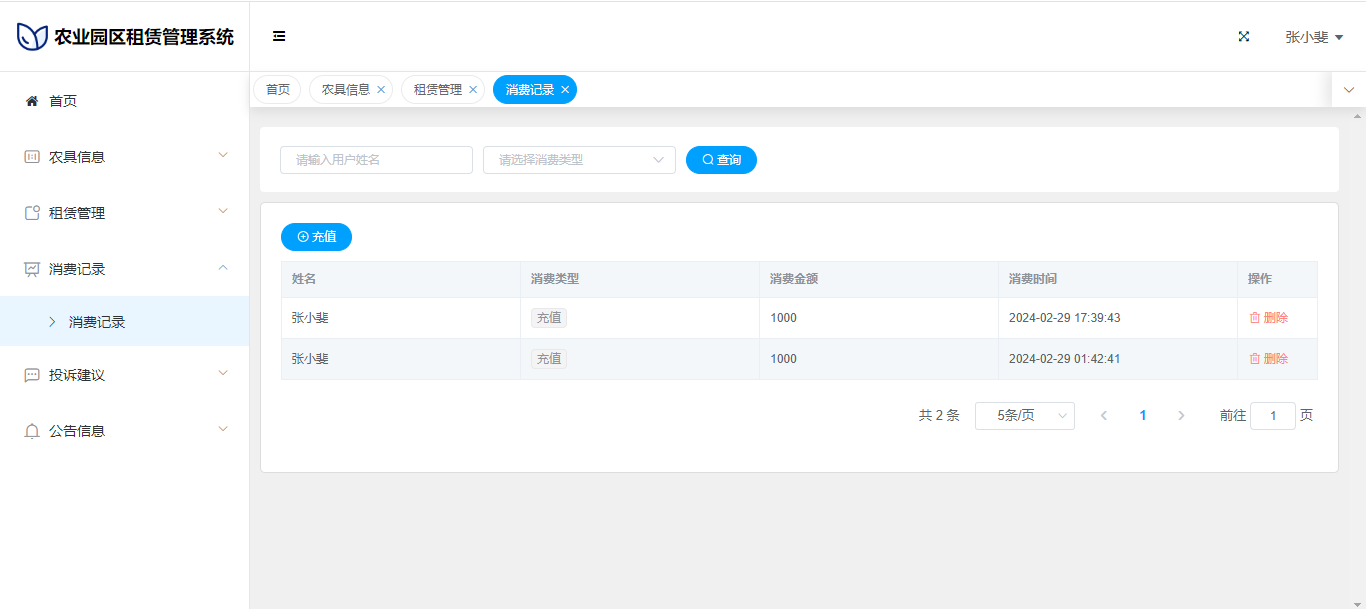Open 首页 from the sidebar home icon
This screenshot has width=1366, height=609.
coord(32,101)
